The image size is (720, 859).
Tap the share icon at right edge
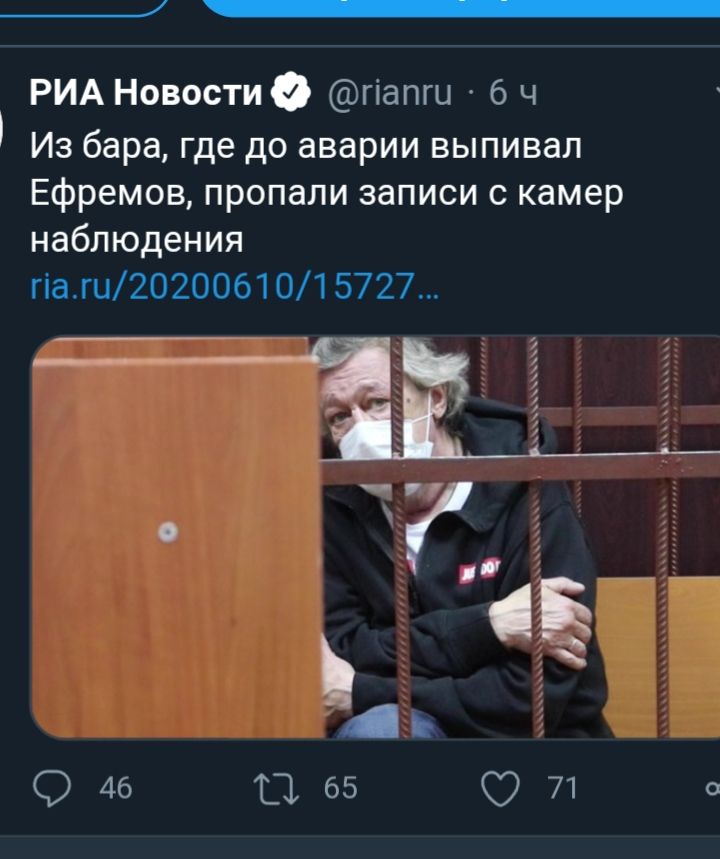click(712, 788)
